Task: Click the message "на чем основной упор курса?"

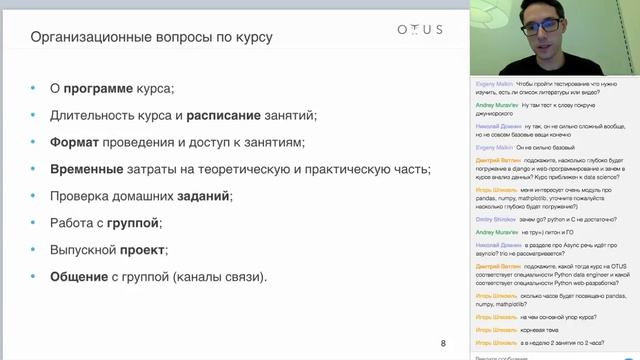Action: coord(536,317)
